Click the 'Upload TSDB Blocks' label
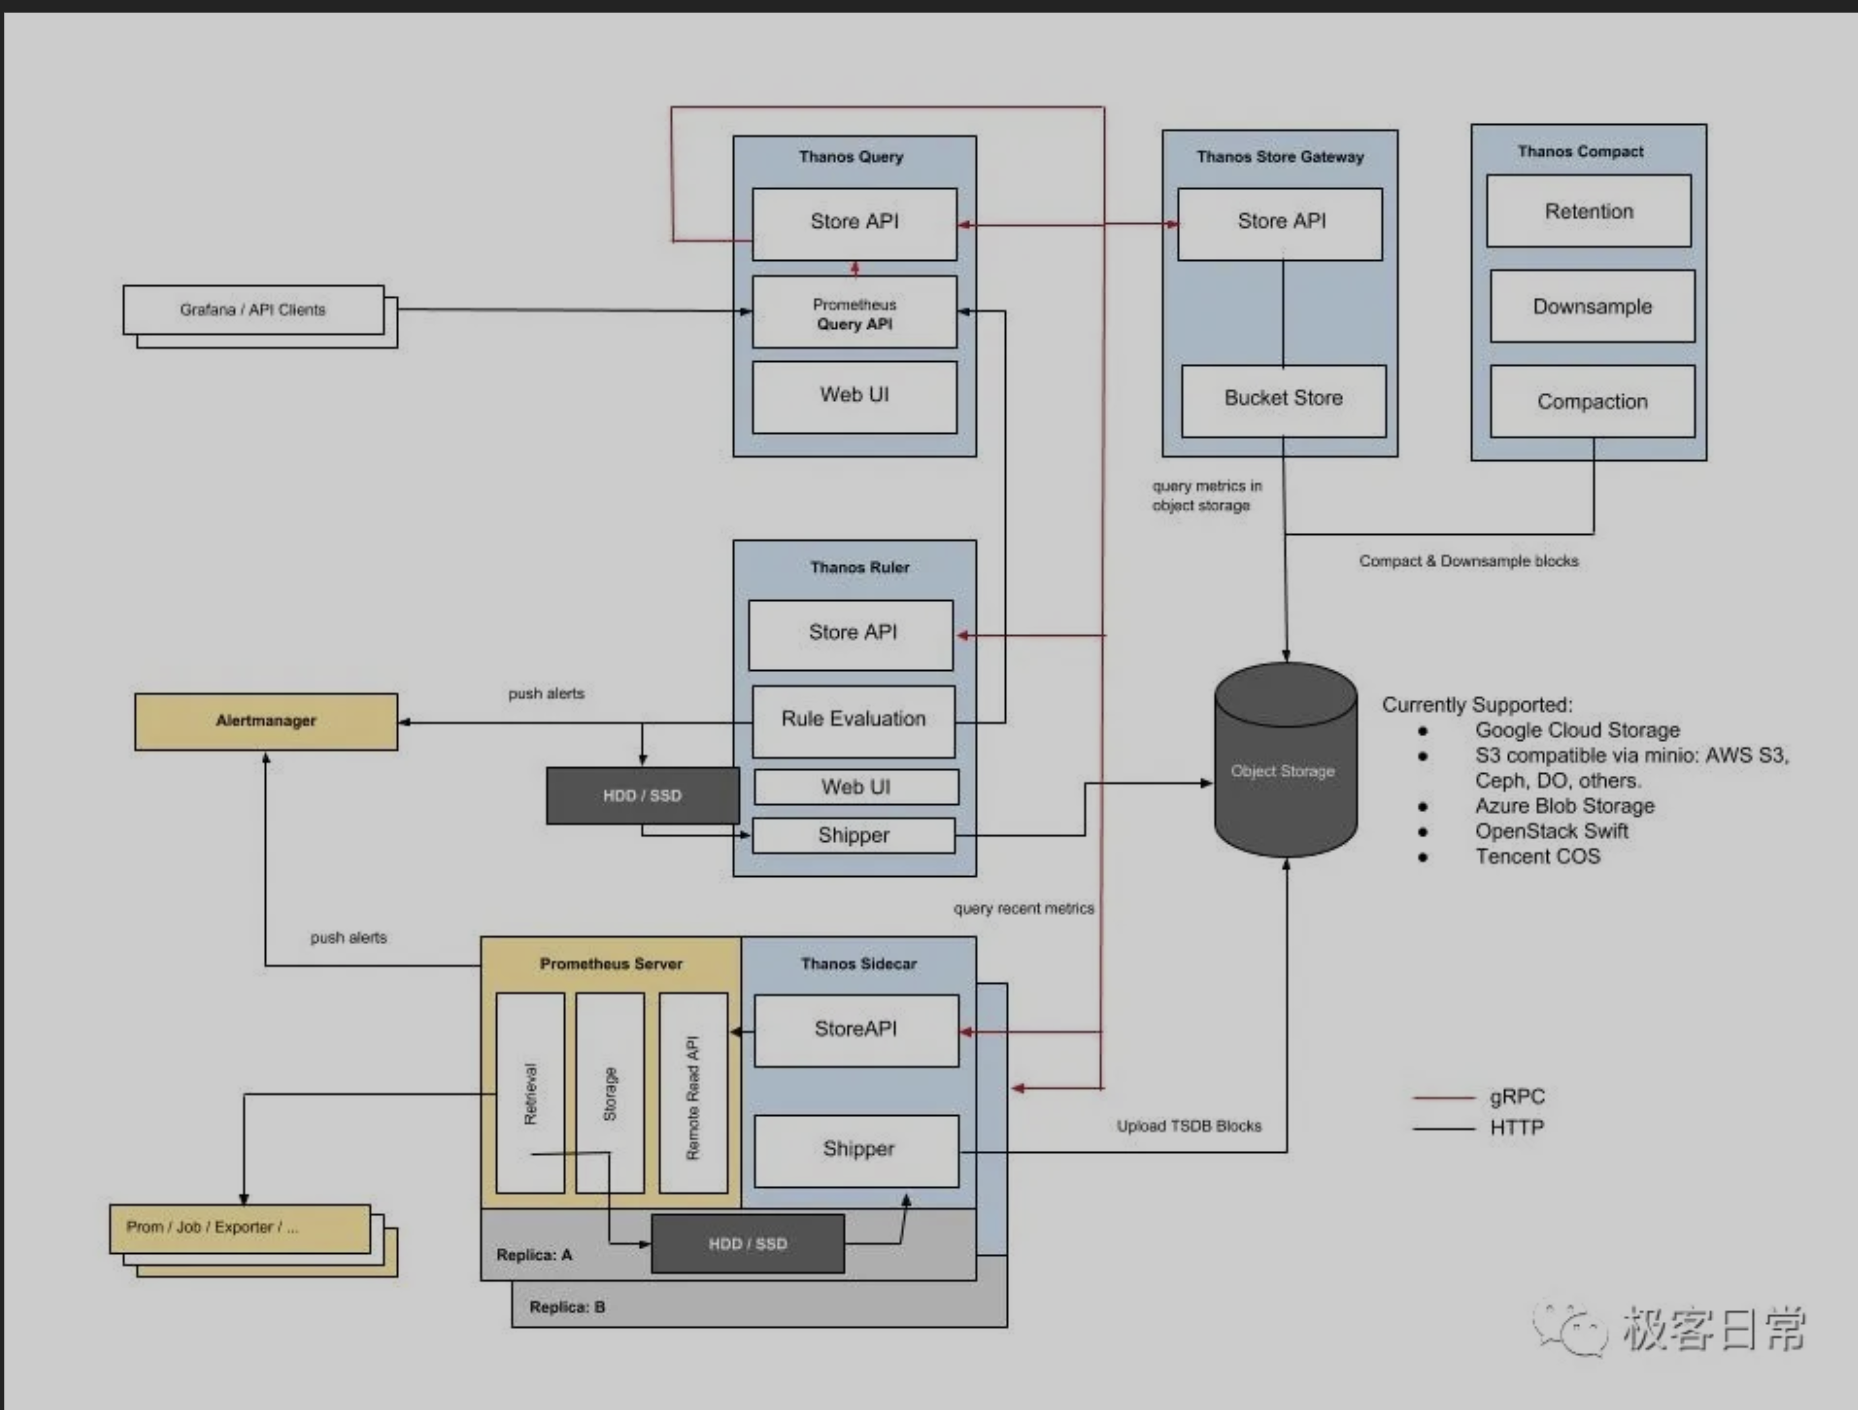1858x1410 pixels. [x=1189, y=1126]
